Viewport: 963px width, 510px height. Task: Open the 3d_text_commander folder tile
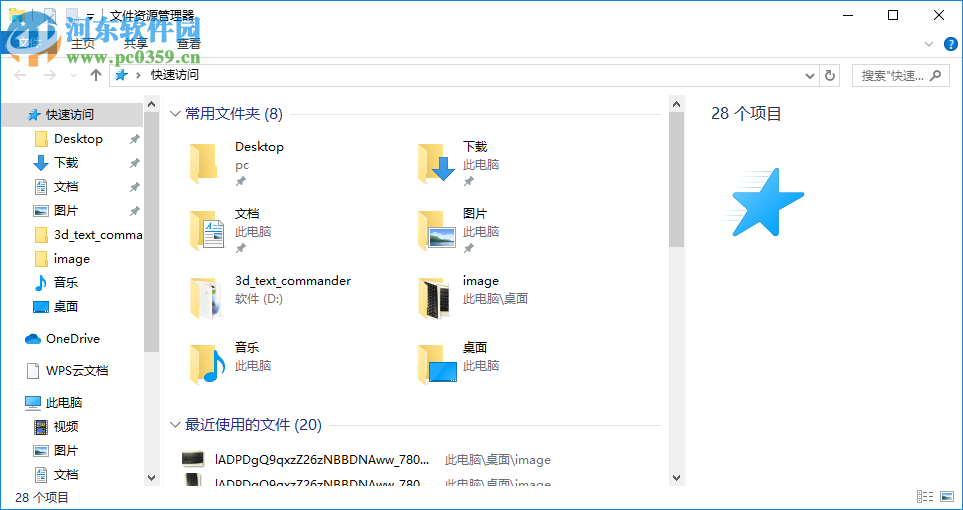tap(270, 297)
